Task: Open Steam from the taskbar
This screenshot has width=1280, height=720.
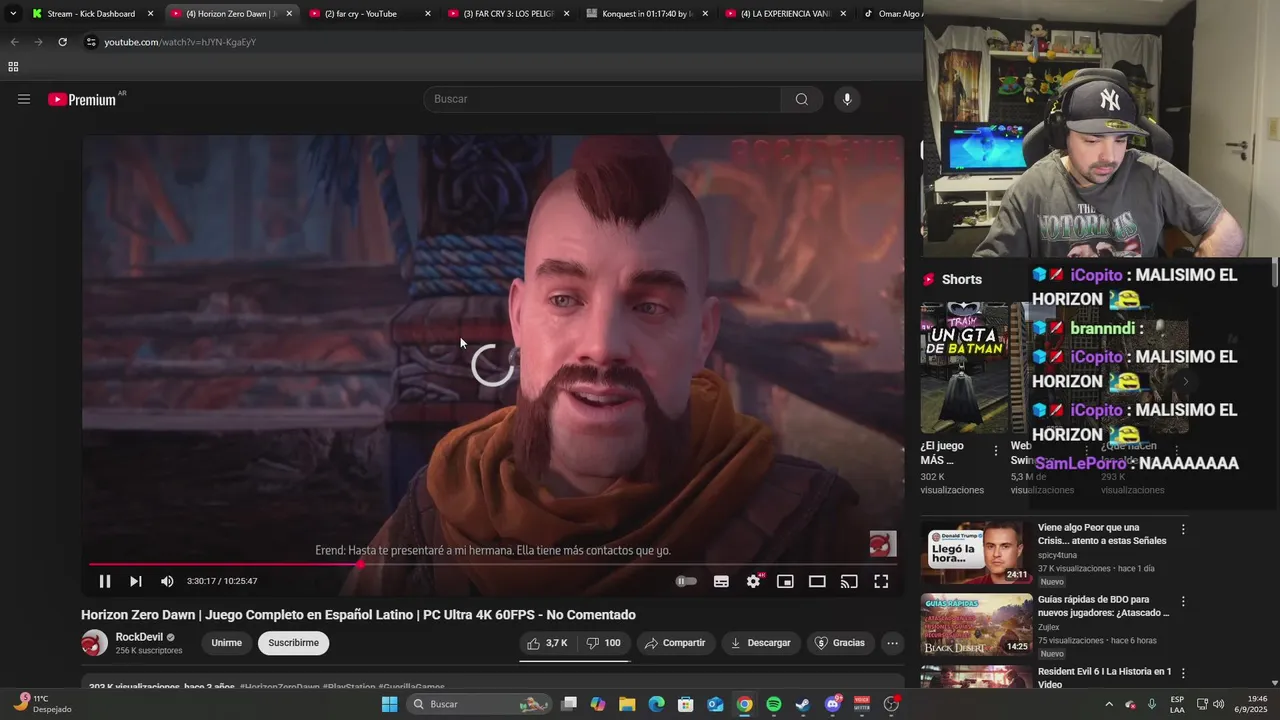Action: (x=803, y=704)
